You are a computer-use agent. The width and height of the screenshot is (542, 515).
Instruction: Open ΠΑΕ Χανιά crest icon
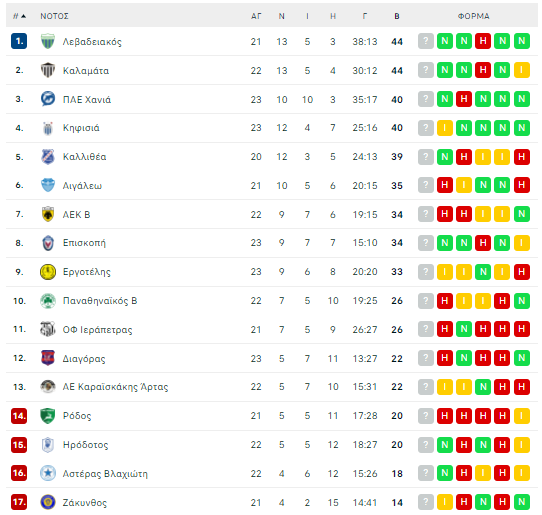tap(48, 99)
